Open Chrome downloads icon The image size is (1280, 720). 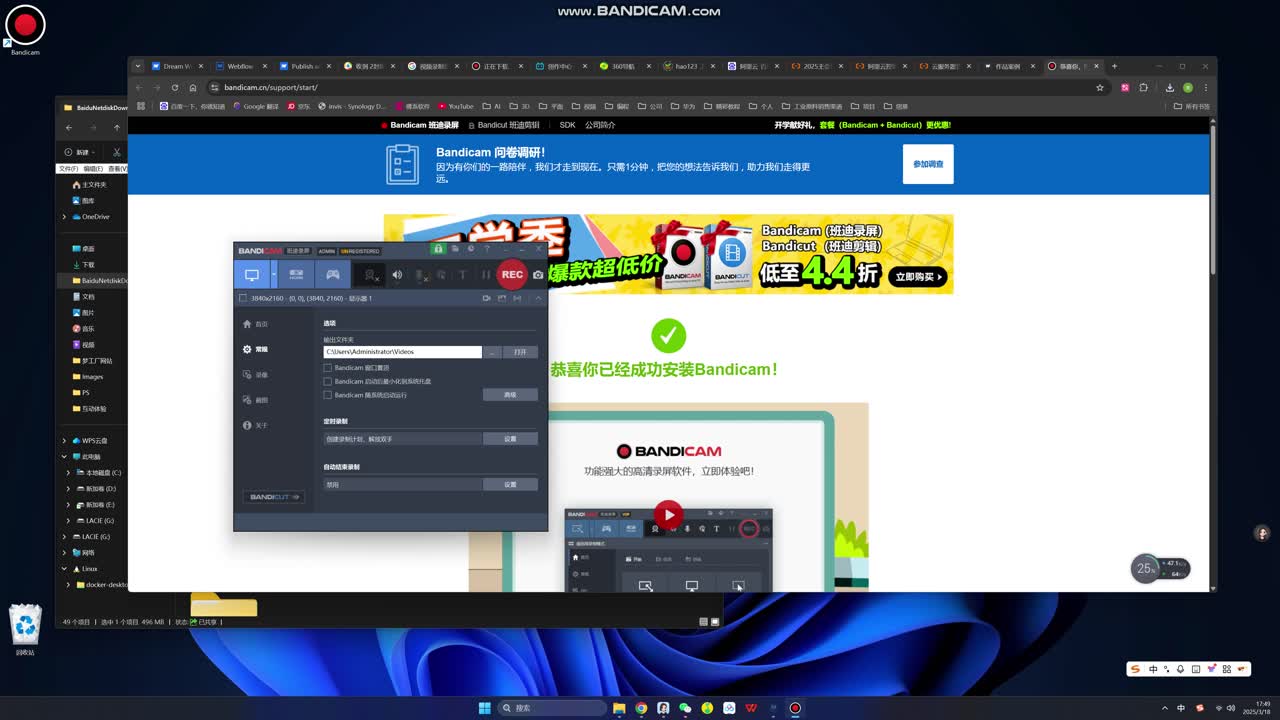1169,87
